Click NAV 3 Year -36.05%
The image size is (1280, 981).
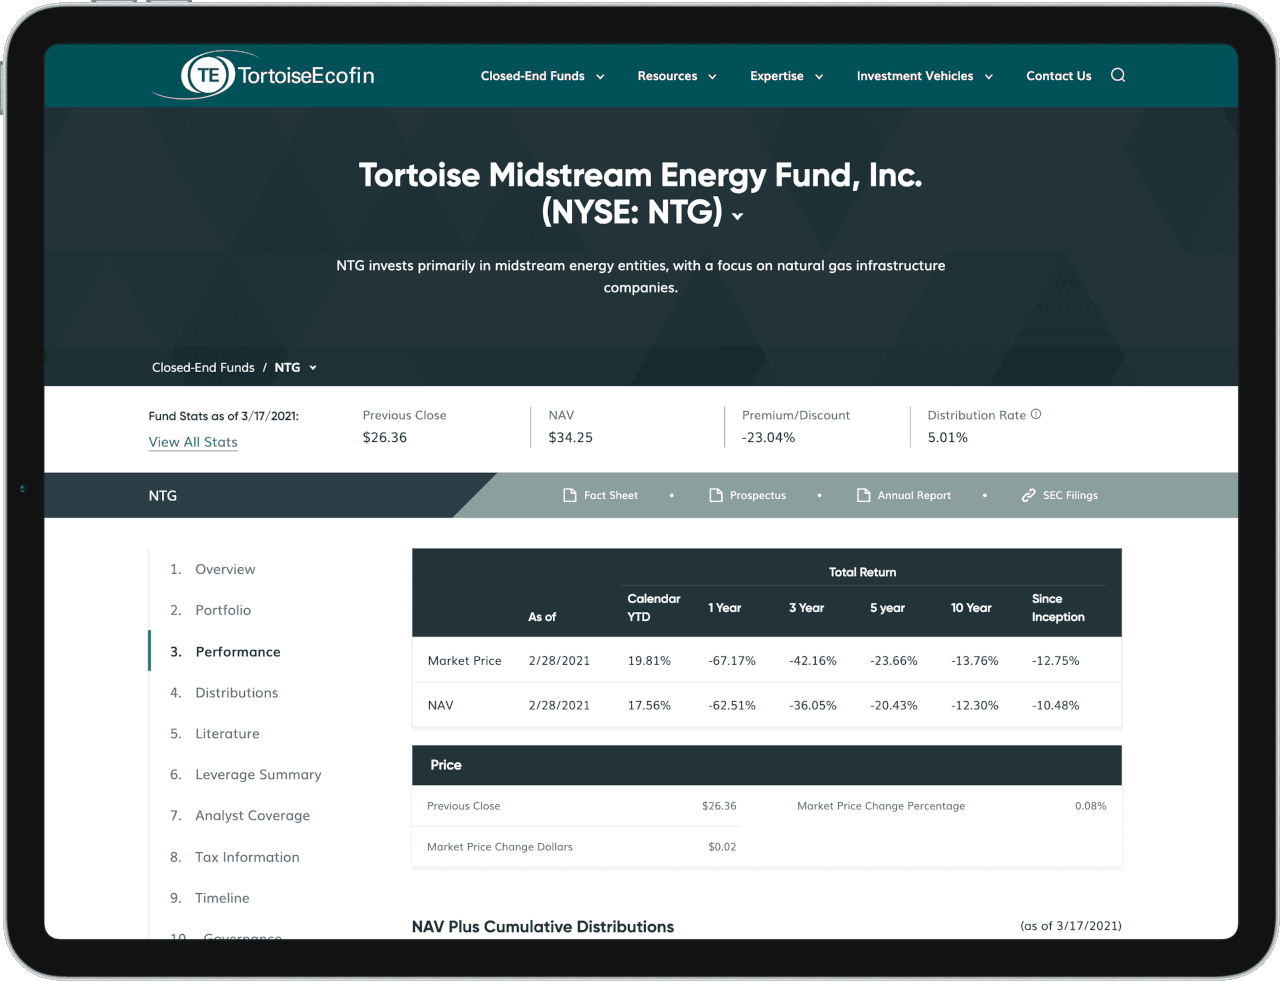pos(813,706)
